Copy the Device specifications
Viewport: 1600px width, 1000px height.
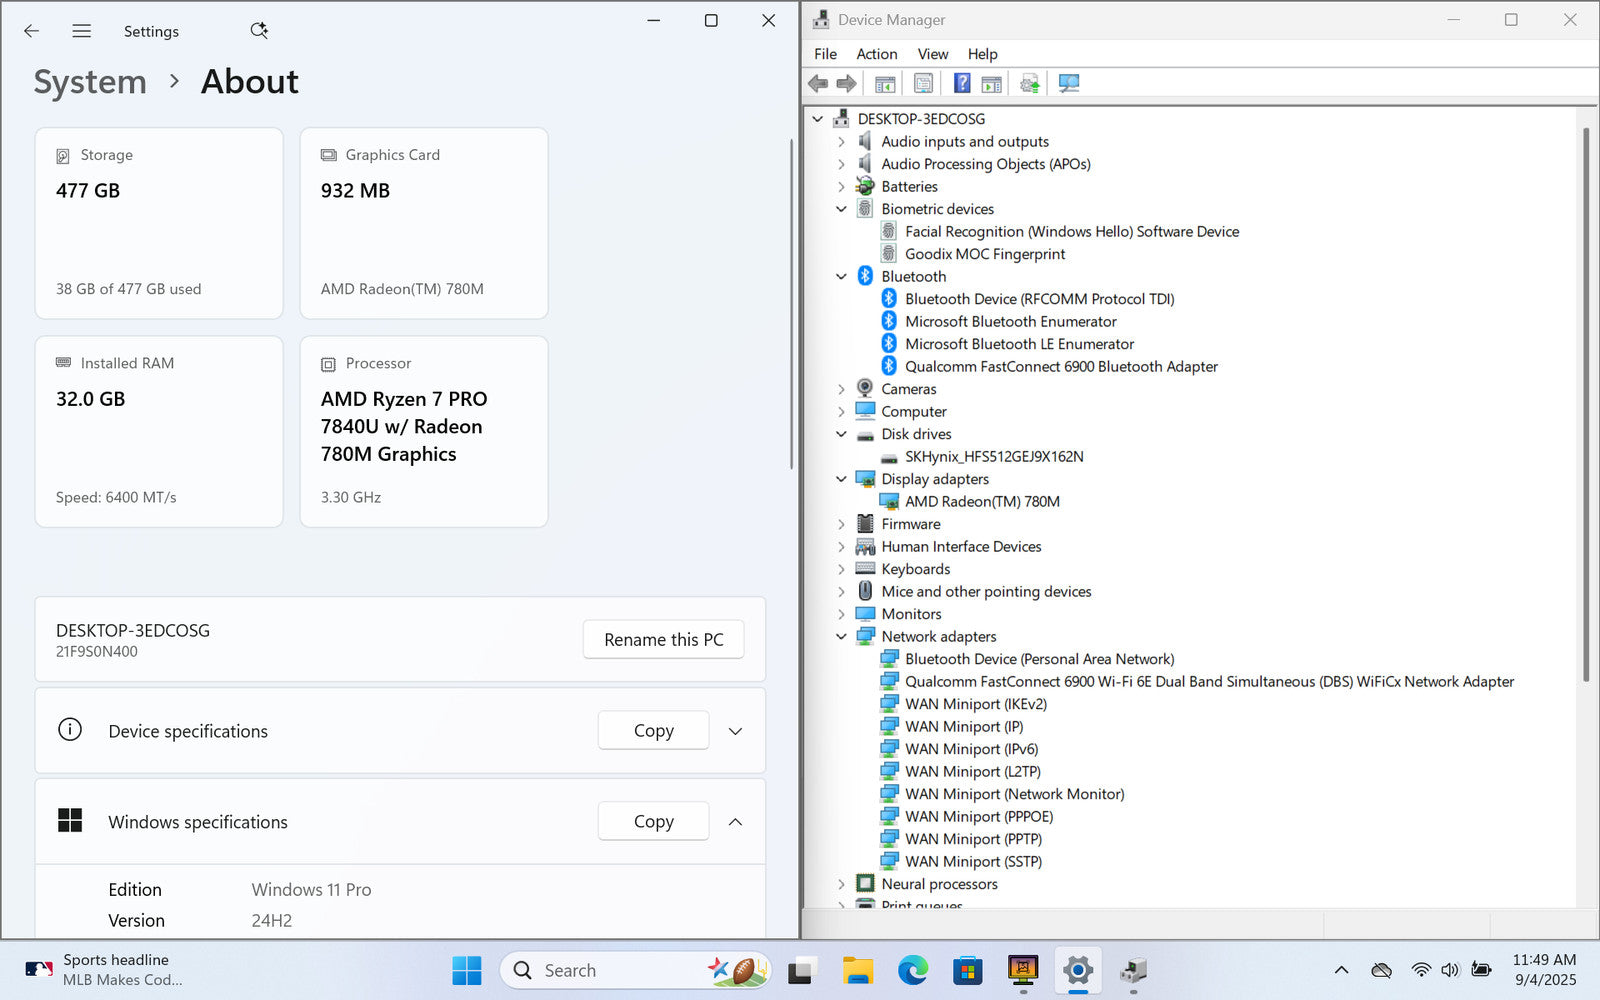coord(653,731)
